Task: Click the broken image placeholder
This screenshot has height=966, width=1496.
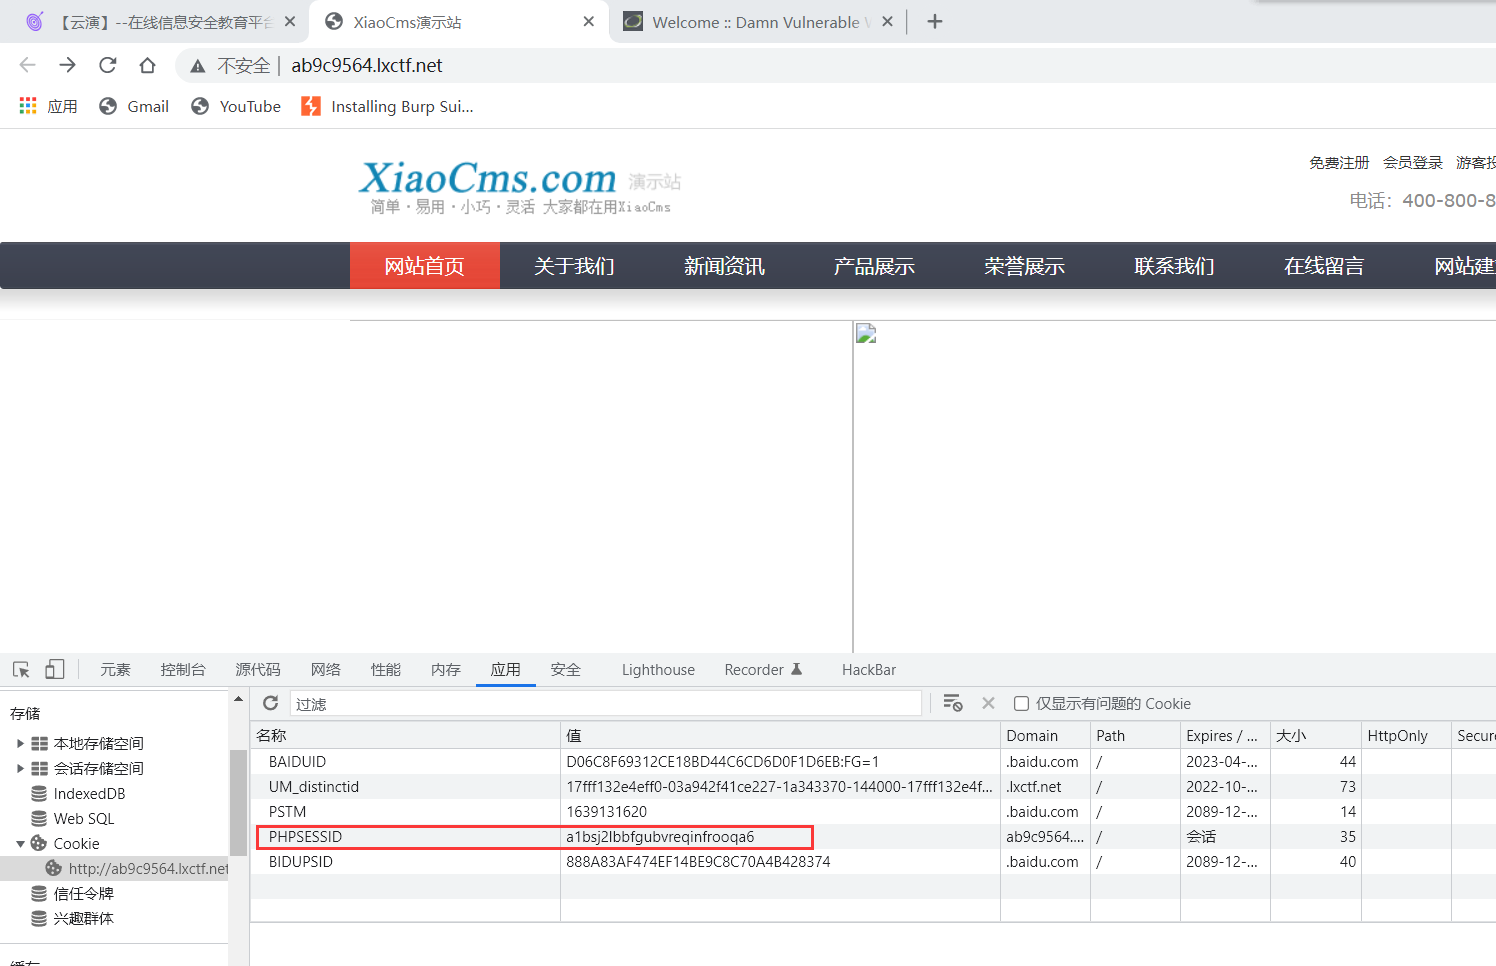Action: (866, 333)
